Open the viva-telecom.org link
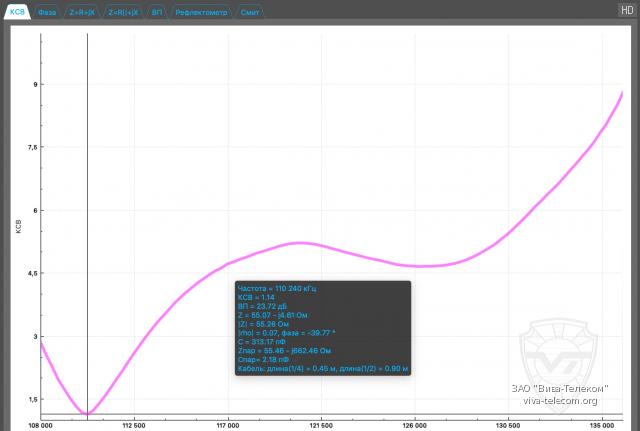Viewport: 640px width, 431px height. [558, 402]
